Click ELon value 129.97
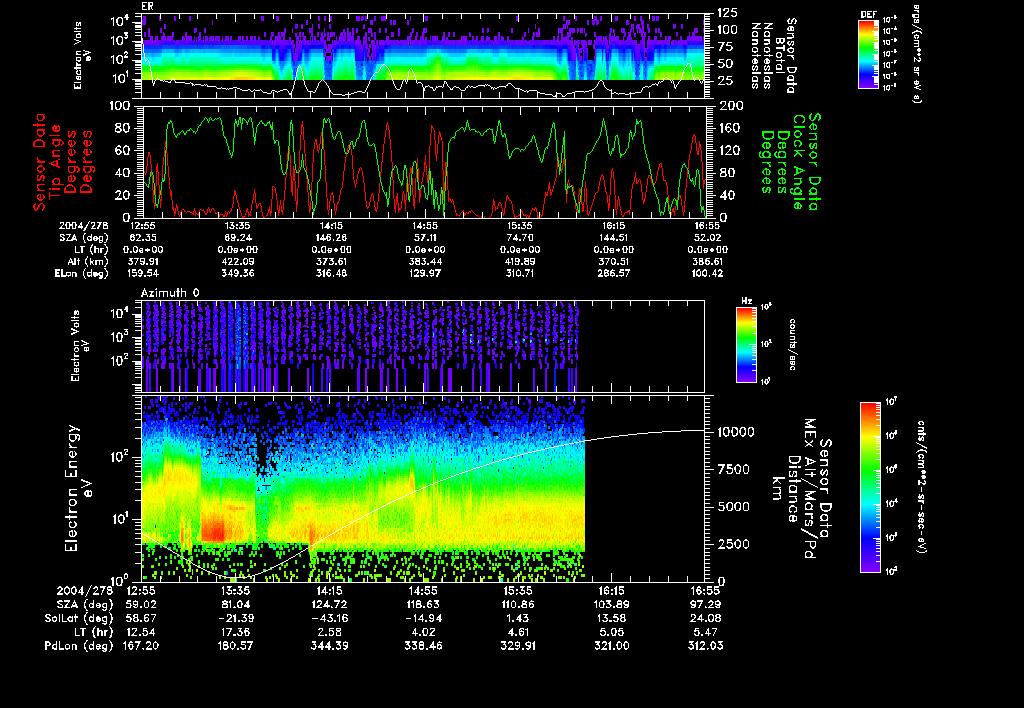Image resolution: width=1024 pixels, height=708 pixels. click(x=424, y=274)
